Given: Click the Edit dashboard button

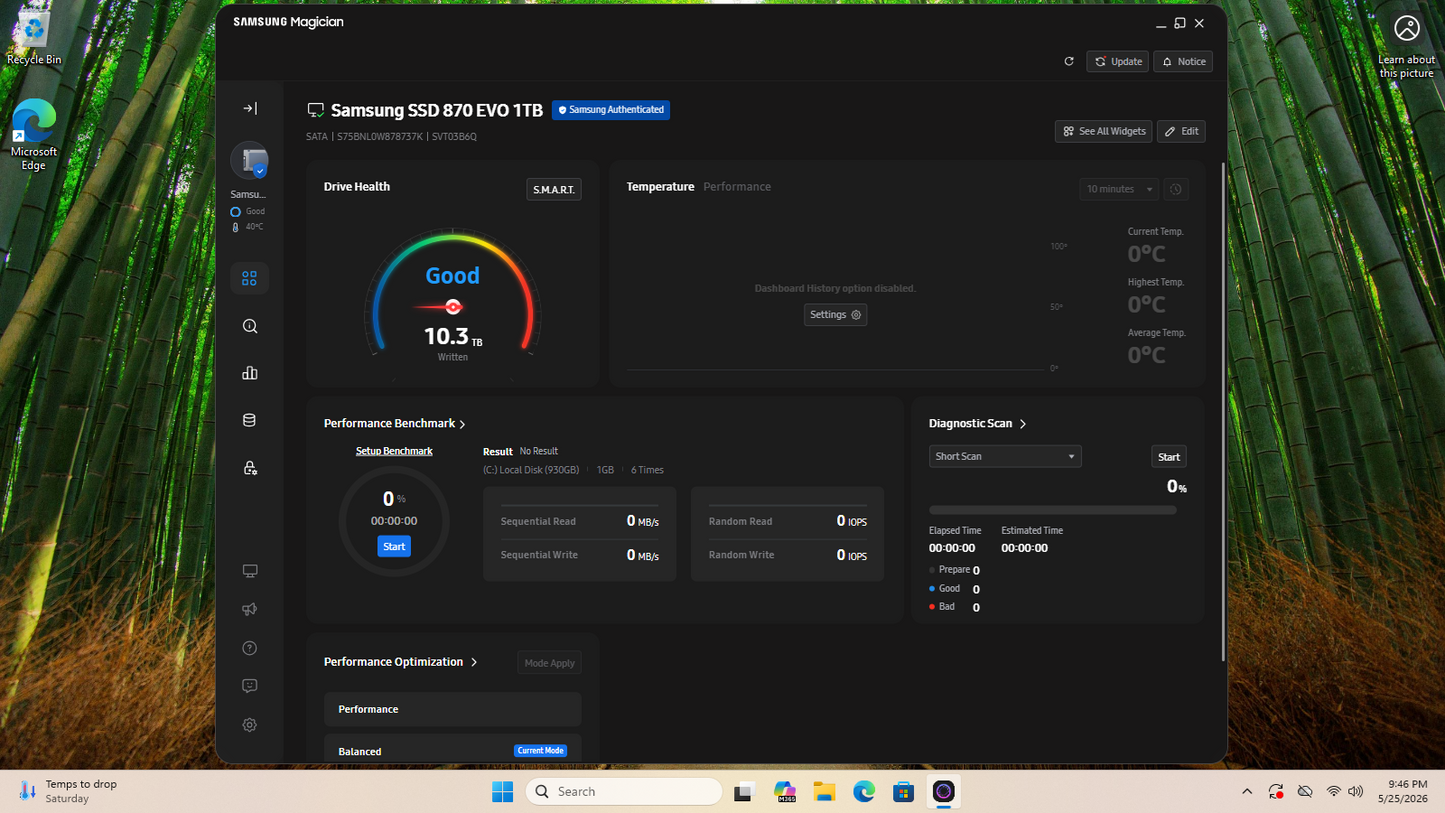Looking at the screenshot, I should pyautogui.click(x=1181, y=132).
